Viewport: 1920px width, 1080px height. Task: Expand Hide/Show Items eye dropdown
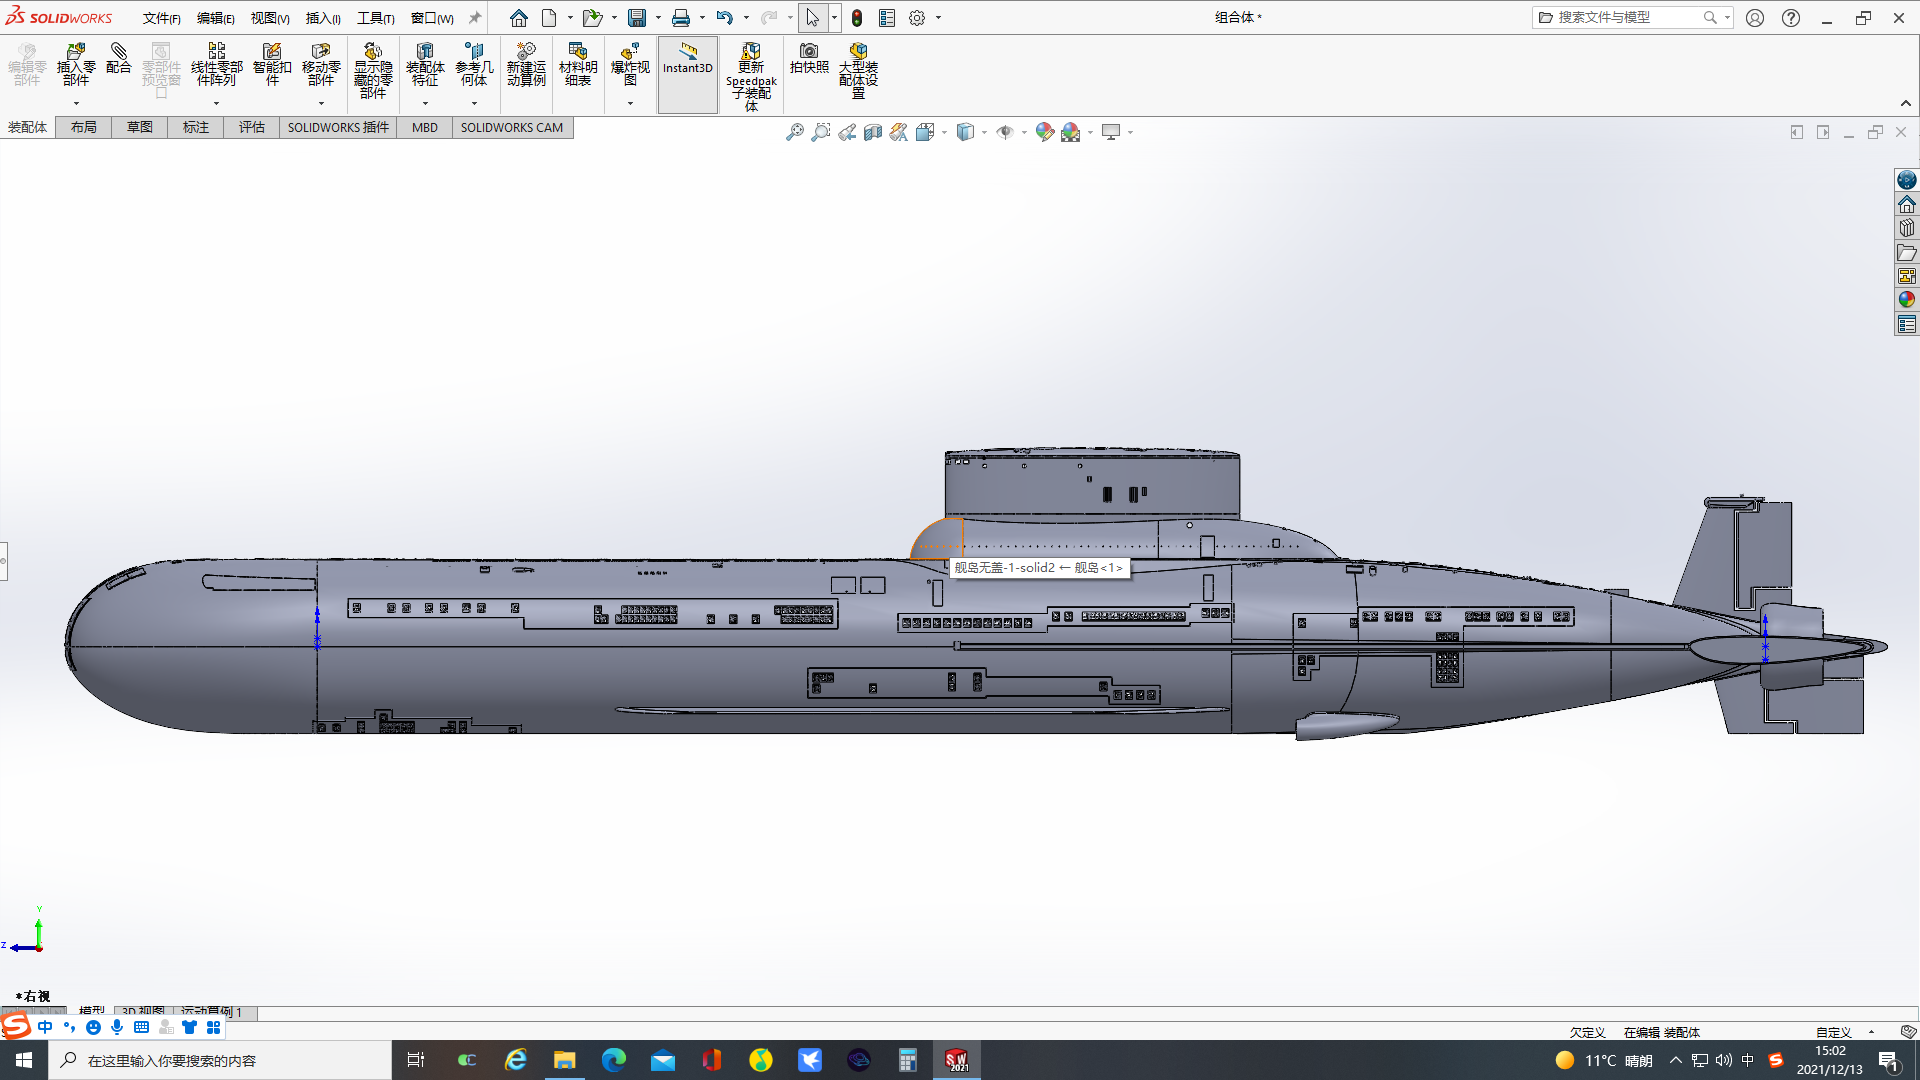(1024, 132)
